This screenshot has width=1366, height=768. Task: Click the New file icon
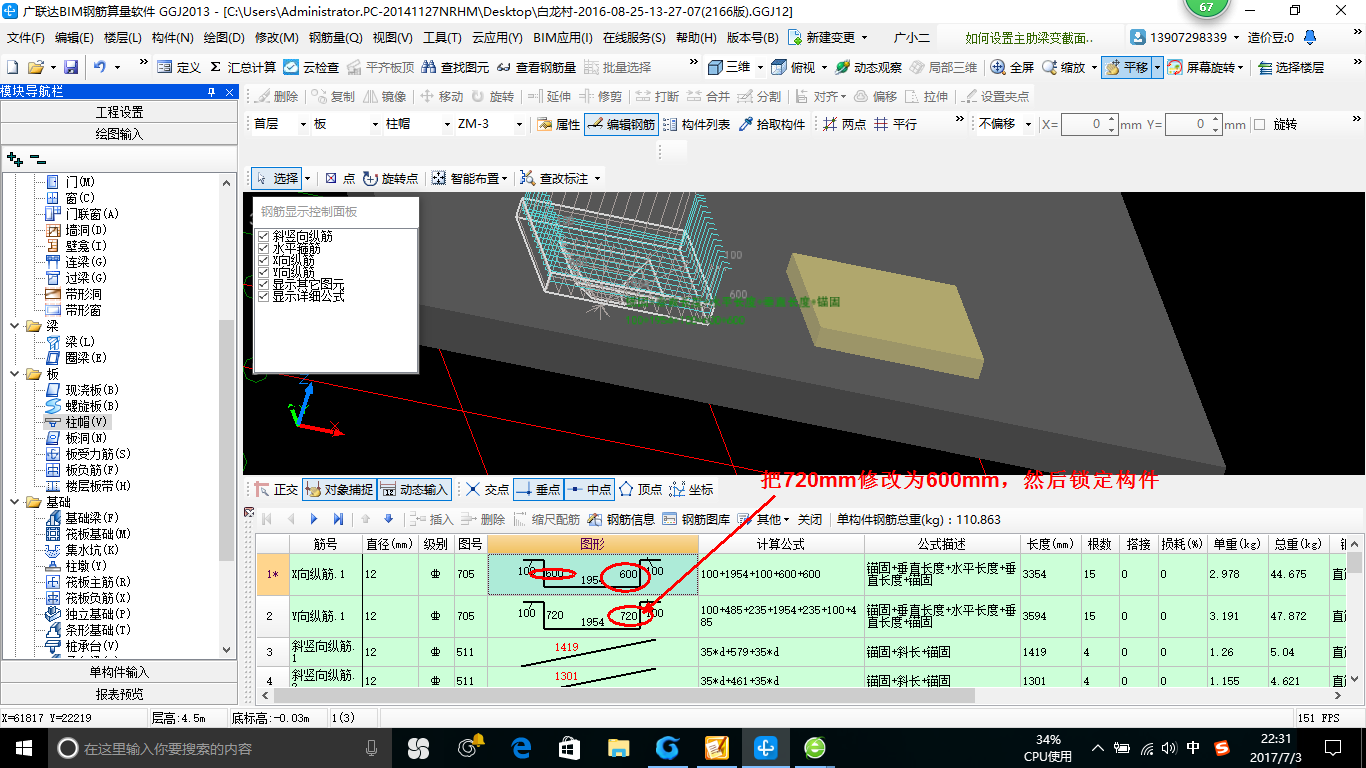coord(13,67)
